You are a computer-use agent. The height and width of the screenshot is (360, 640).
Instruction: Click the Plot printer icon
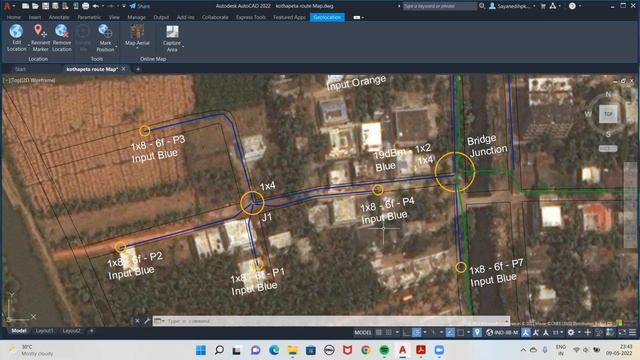click(85, 6)
